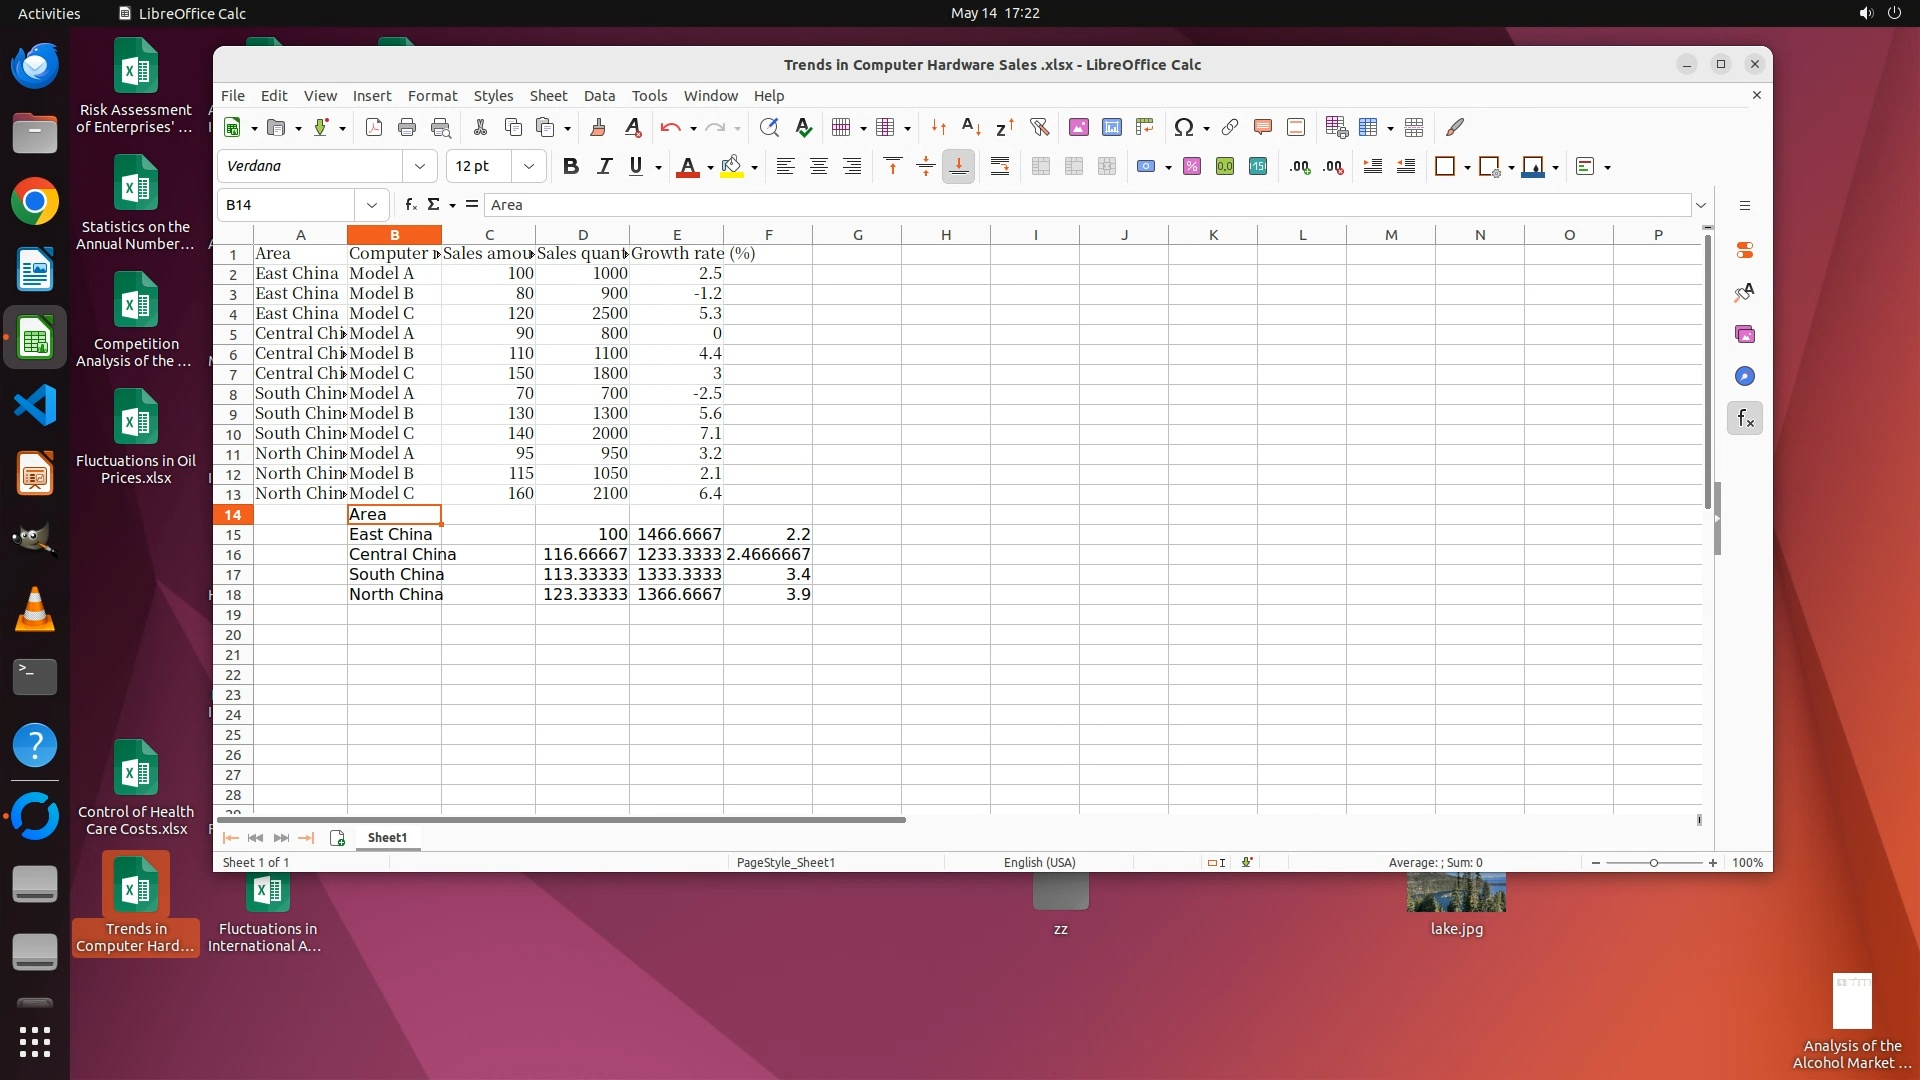
Task: Click the Add Decimal Place icon
Action: pyautogui.click(x=1299, y=167)
